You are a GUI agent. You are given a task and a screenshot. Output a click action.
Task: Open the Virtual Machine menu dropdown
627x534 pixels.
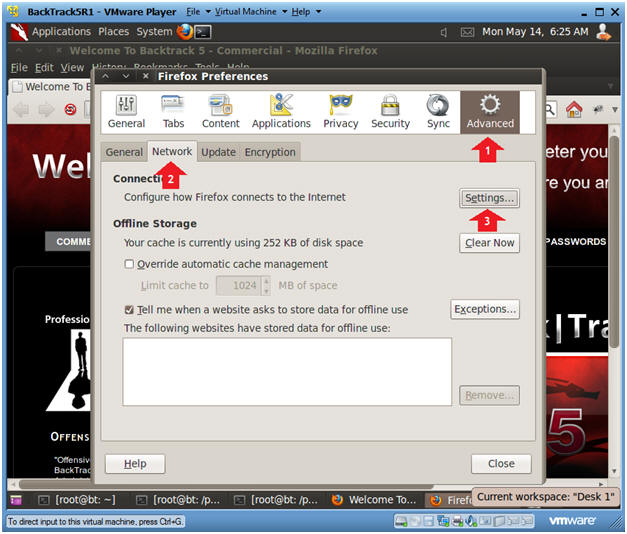point(251,12)
